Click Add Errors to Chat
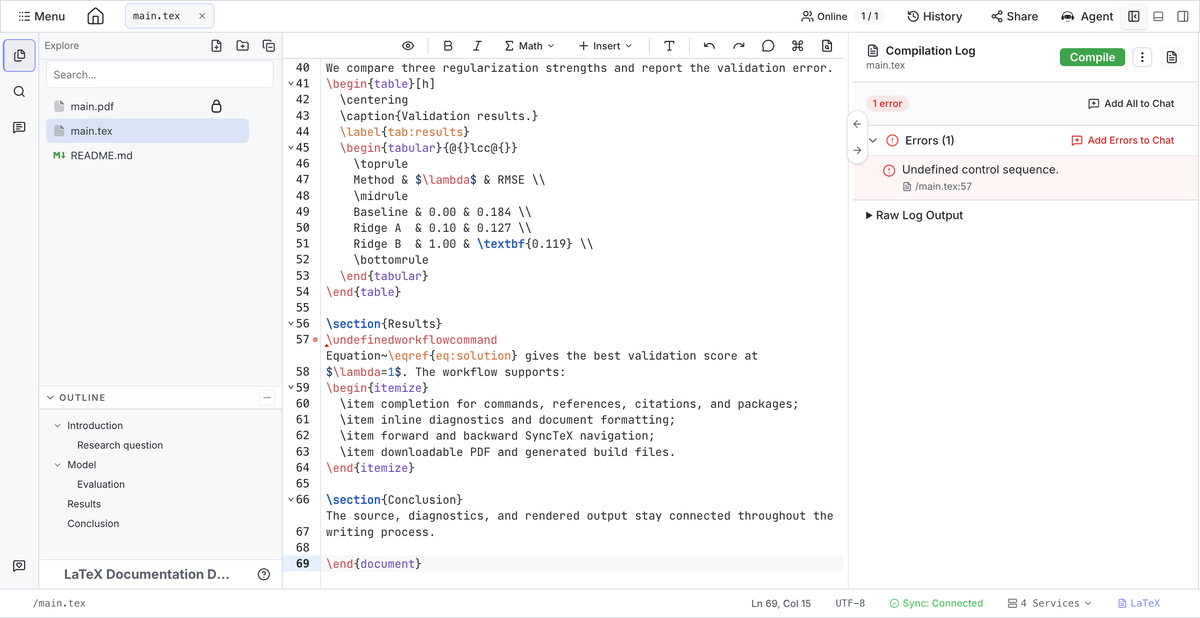The height and width of the screenshot is (618, 1200). tap(1123, 141)
